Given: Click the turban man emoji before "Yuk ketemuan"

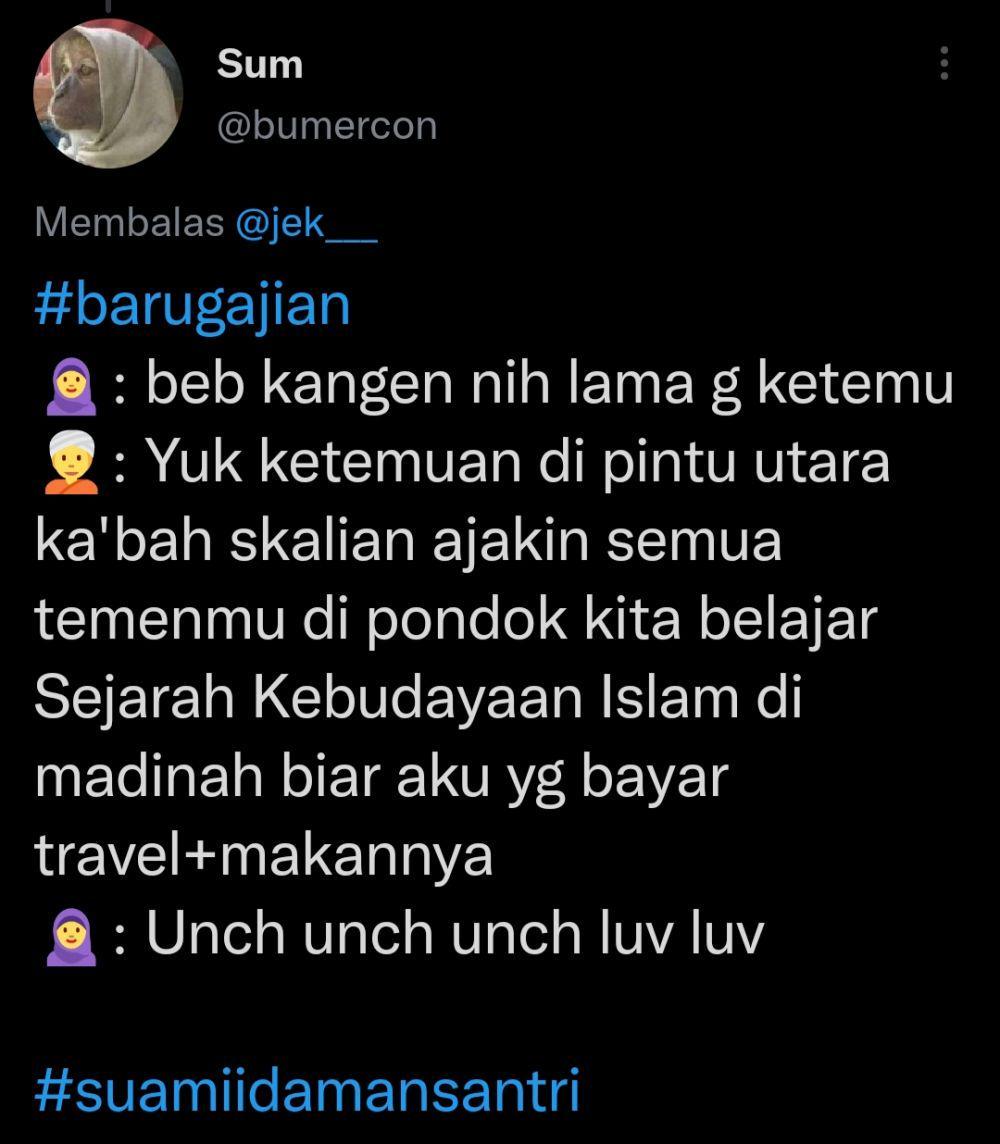Looking at the screenshot, I should click(x=71, y=463).
